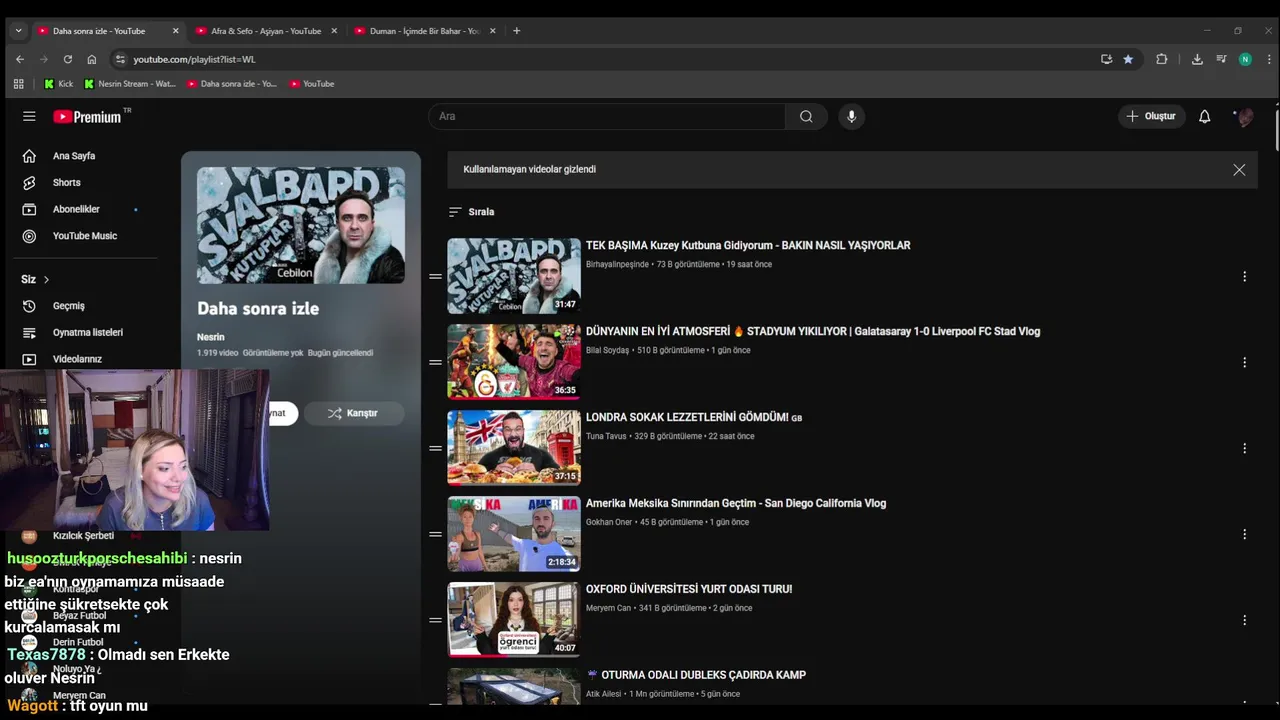Open the notifications bell
This screenshot has height=720, width=1280.
point(1204,116)
